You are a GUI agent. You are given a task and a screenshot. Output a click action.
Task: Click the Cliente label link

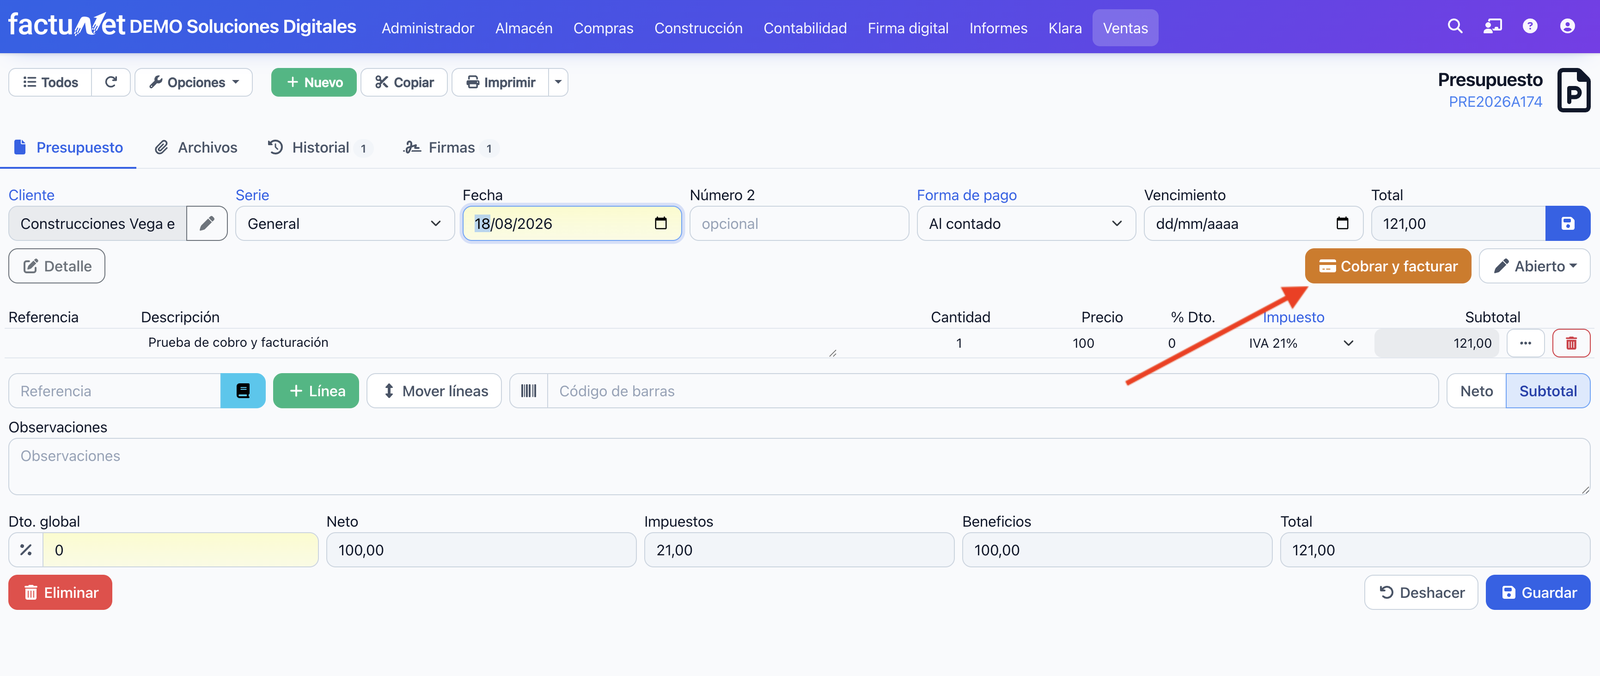[x=31, y=195]
